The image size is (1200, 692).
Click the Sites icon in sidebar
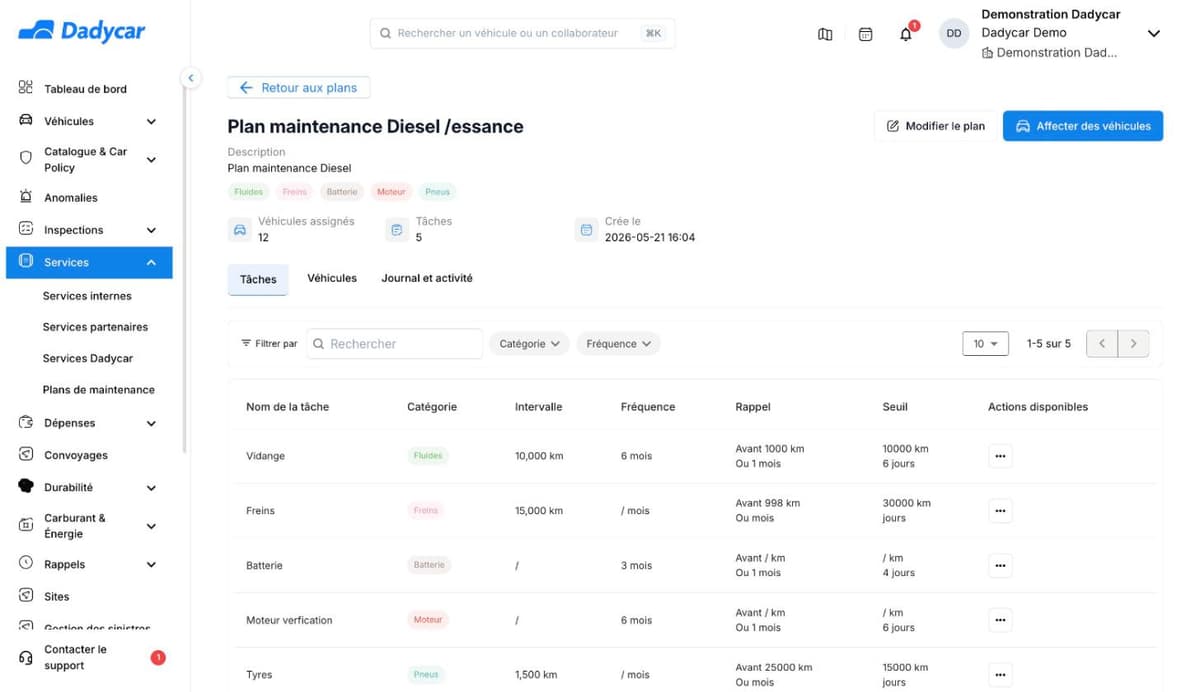point(26,595)
